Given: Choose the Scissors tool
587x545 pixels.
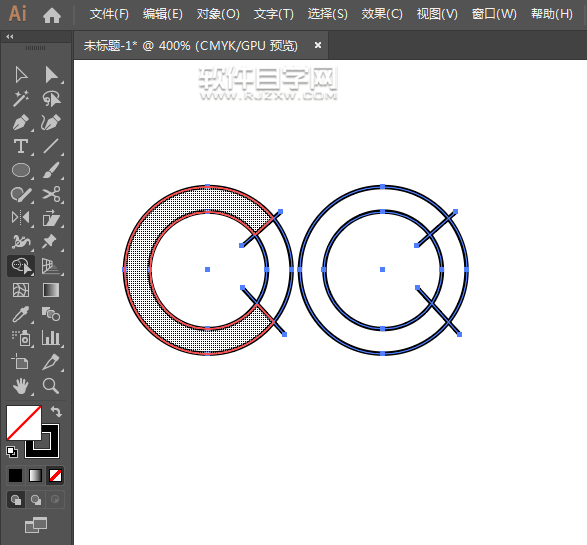Looking at the screenshot, I should (x=51, y=194).
